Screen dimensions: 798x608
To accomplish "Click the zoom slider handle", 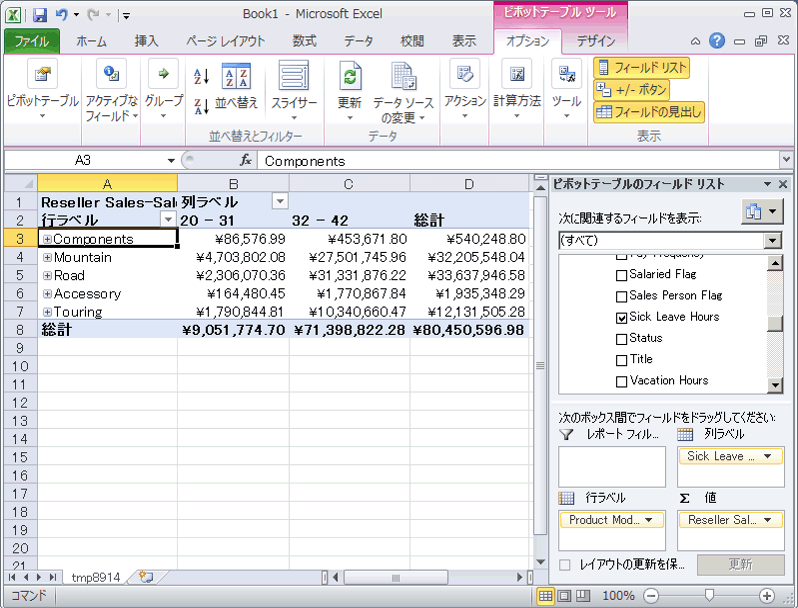I will [709, 595].
